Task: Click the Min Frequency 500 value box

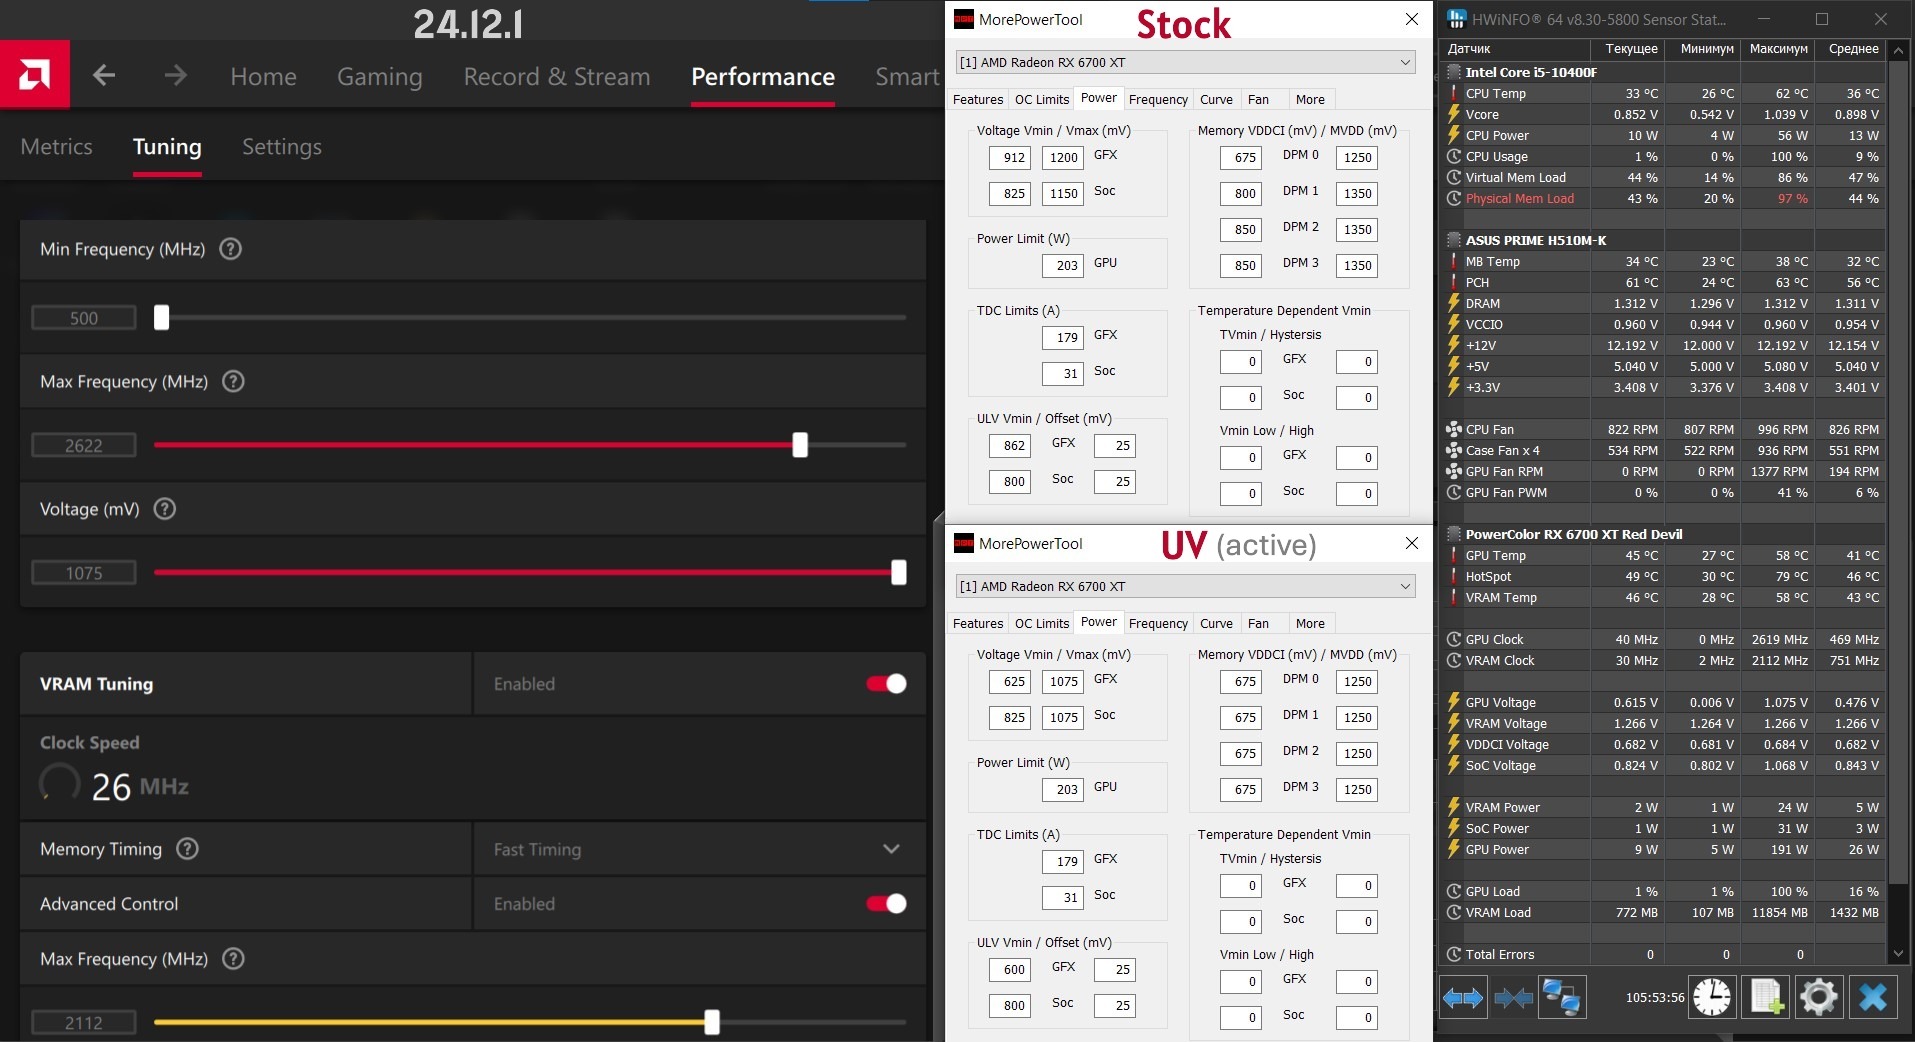Action: pyautogui.click(x=84, y=318)
